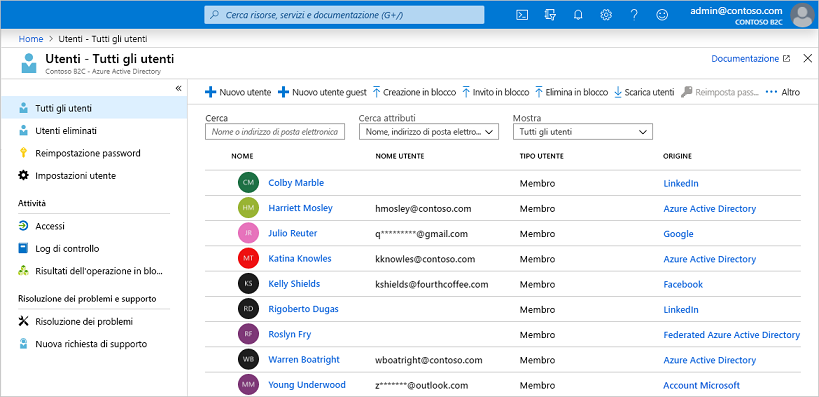
Task: Click ORIGINE column header
Action: coord(677,156)
